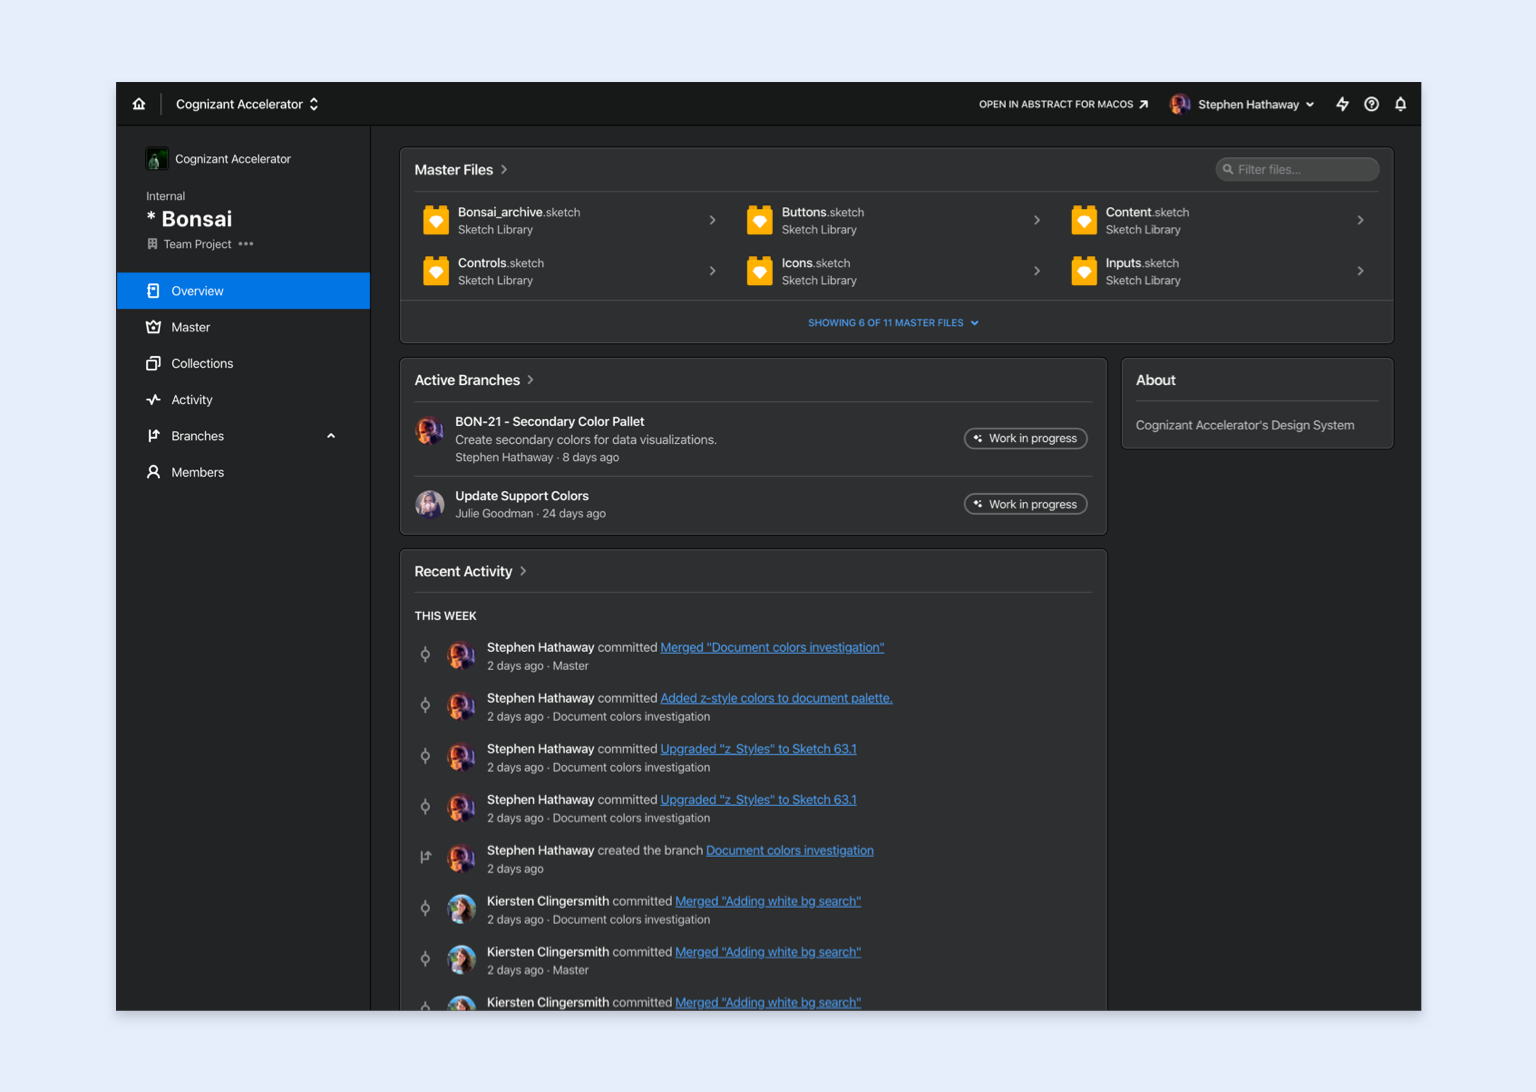
Task: Select Activity in the sidebar
Action: coord(243,400)
